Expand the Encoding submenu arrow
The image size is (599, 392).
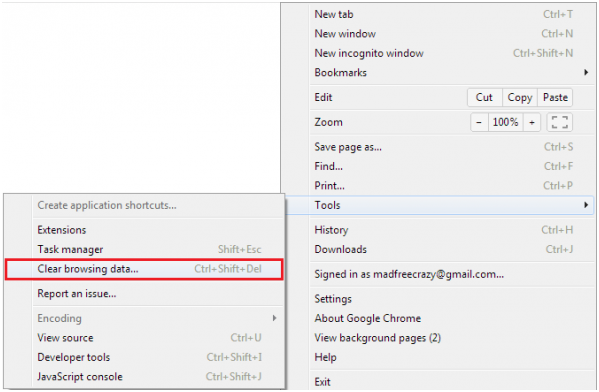pos(274,318)
